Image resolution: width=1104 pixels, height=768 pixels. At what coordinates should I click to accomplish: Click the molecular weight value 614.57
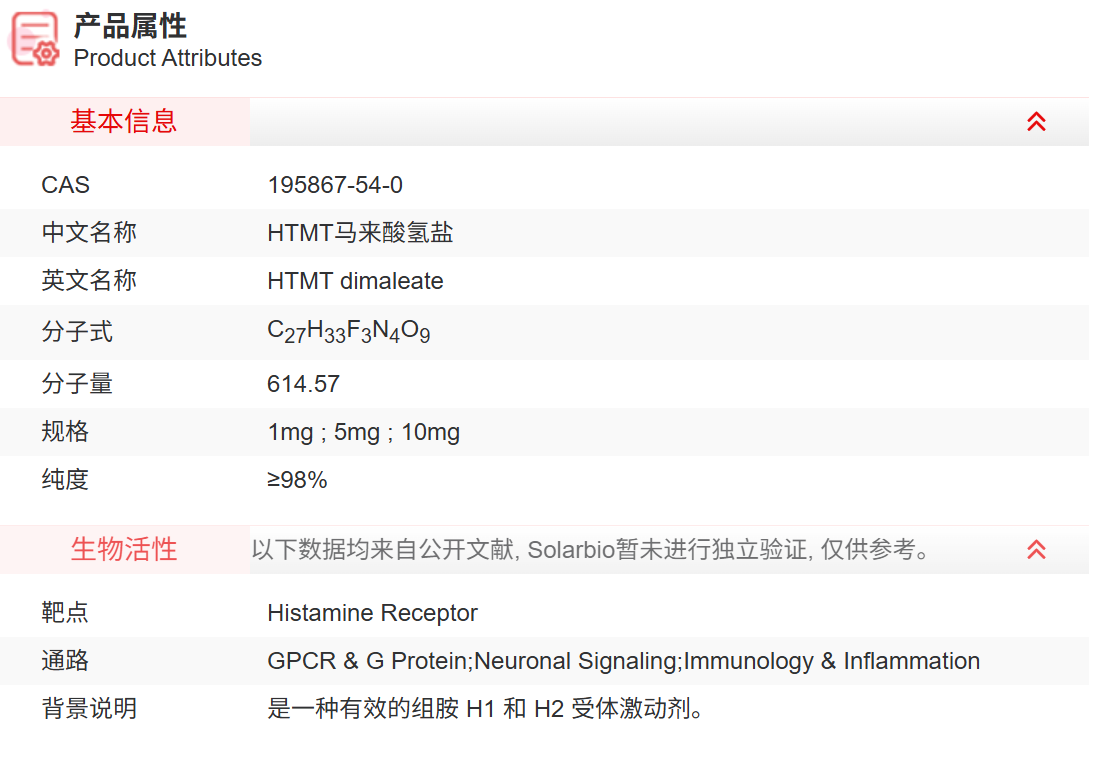(x=303, y=384)
